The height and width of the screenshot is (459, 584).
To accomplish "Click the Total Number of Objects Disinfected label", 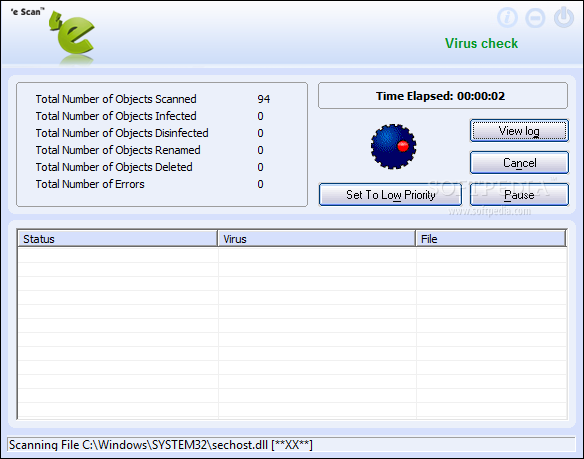I will 122,133.
